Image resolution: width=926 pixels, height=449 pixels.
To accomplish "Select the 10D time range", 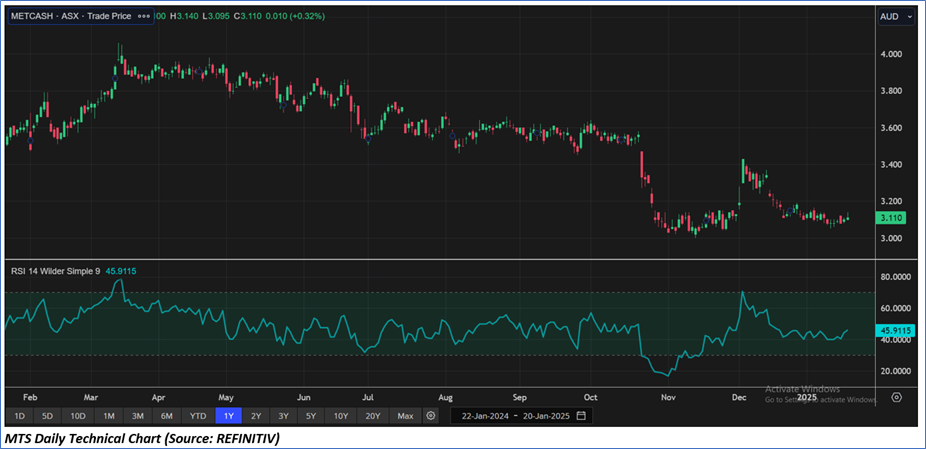I will click(x=78, y=416).
